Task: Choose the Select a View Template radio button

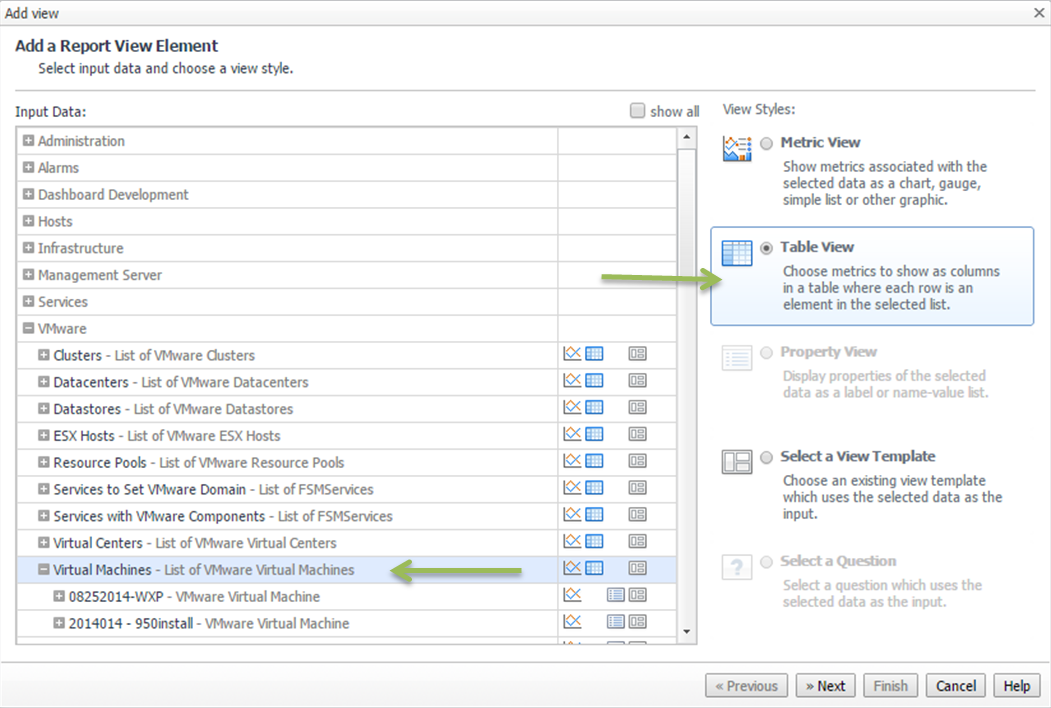Action: pos(767,457)
